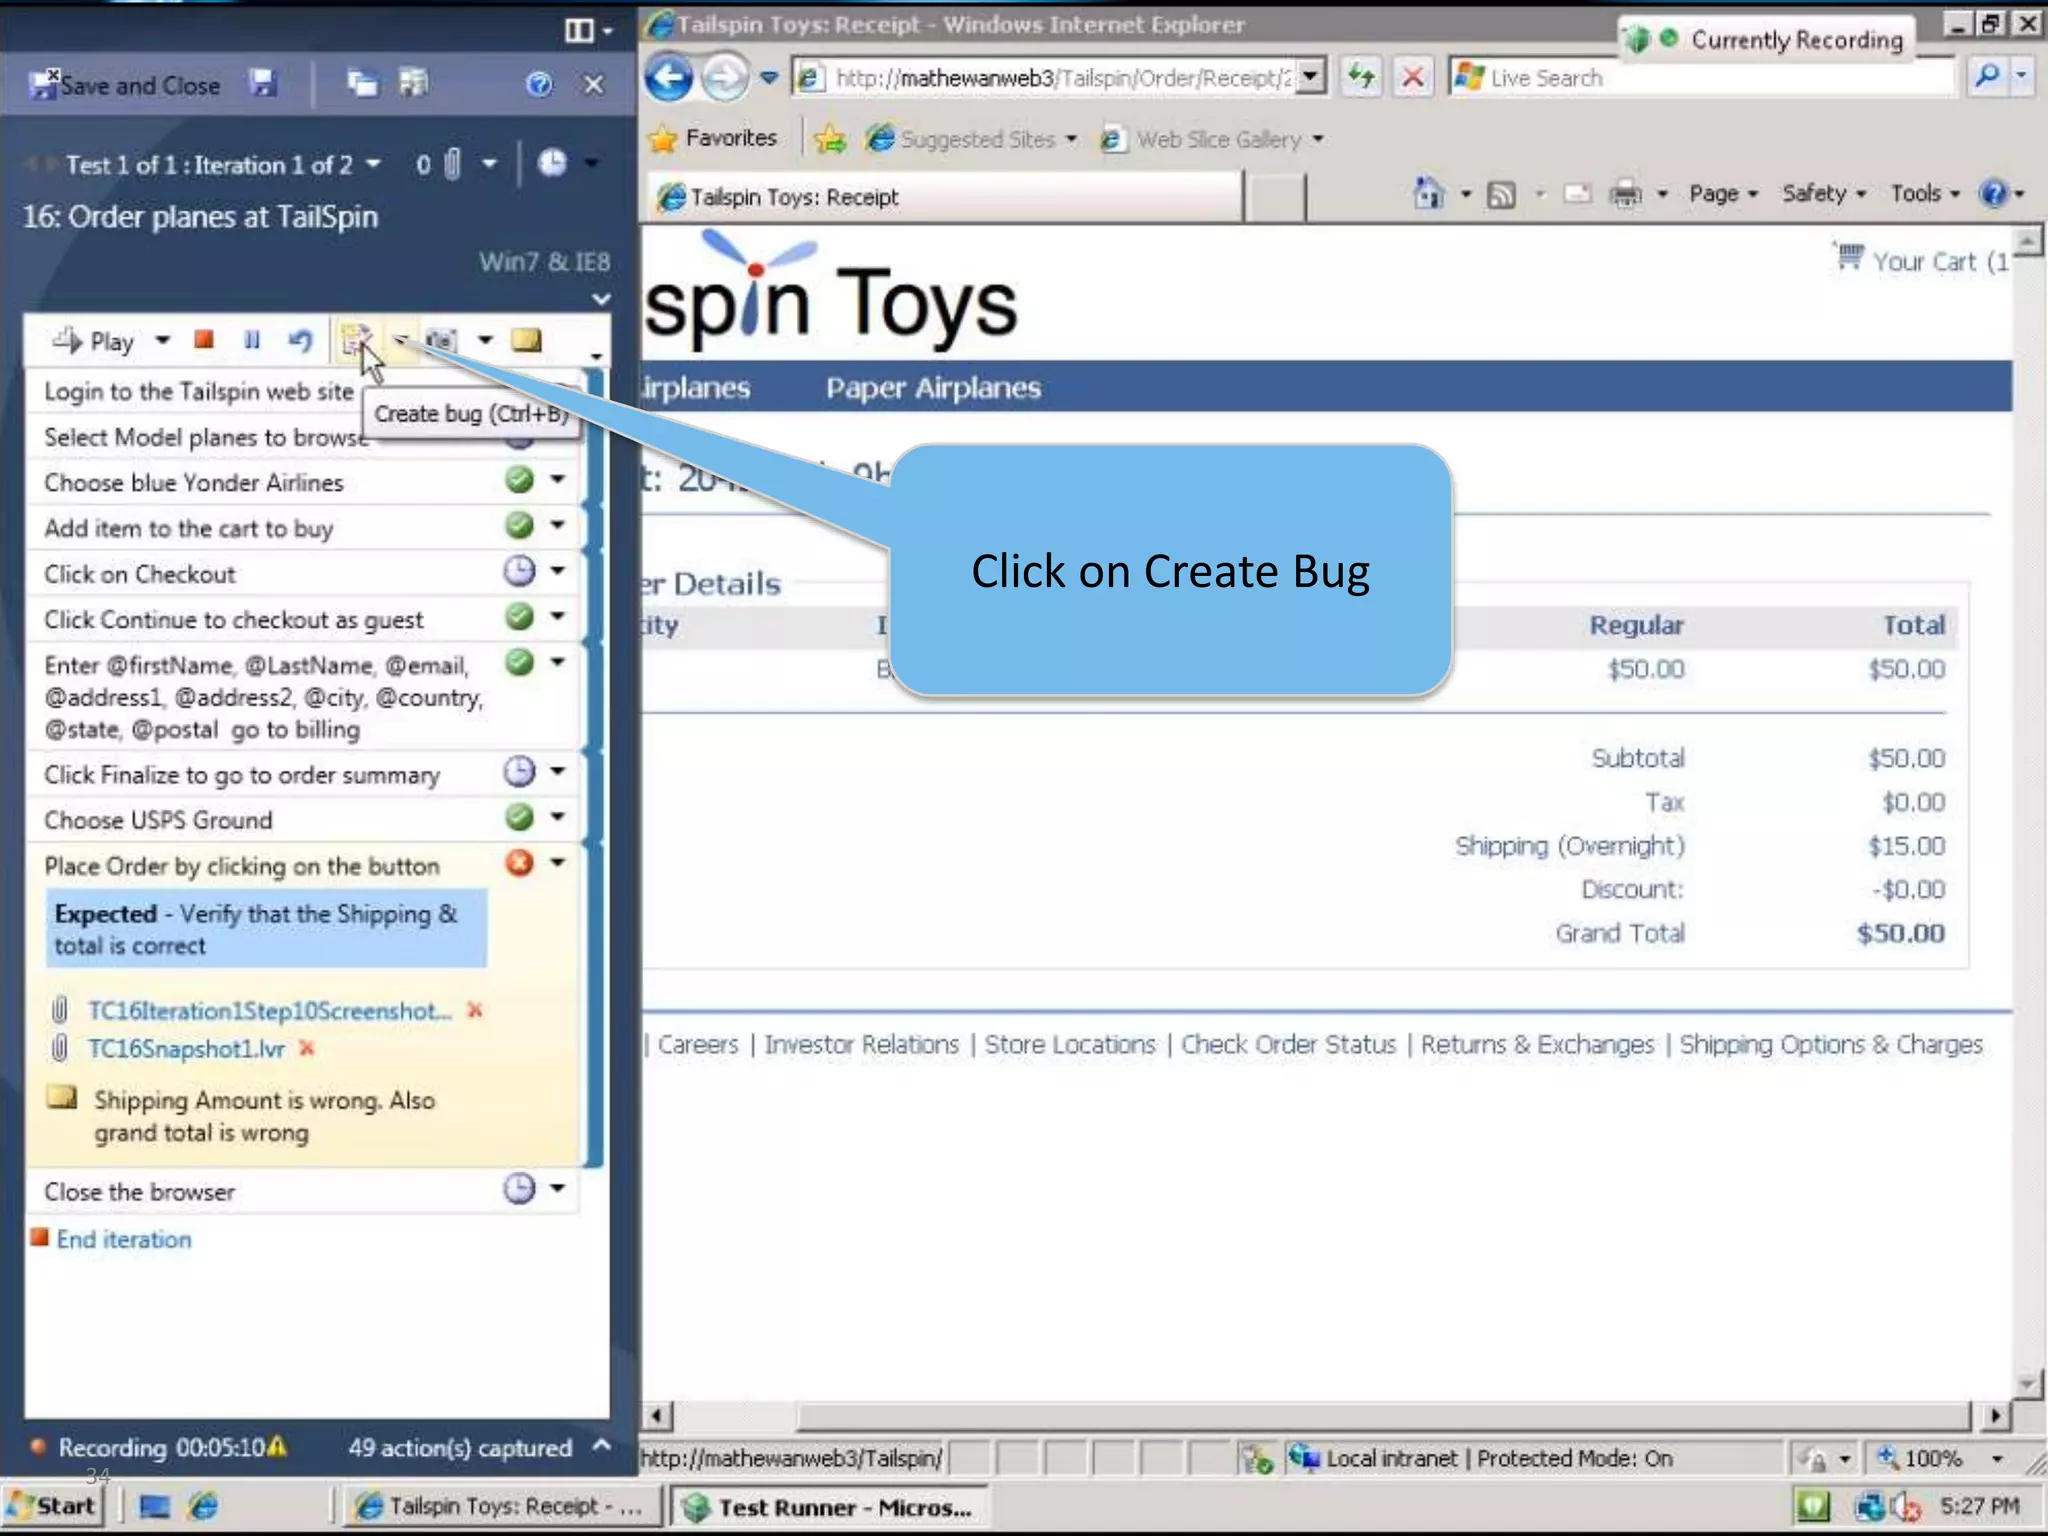Image resolution: width=2048 pixels, height=1536 pixels.
Task: Click the IE Refresh icon
Action: point(1361,77)
